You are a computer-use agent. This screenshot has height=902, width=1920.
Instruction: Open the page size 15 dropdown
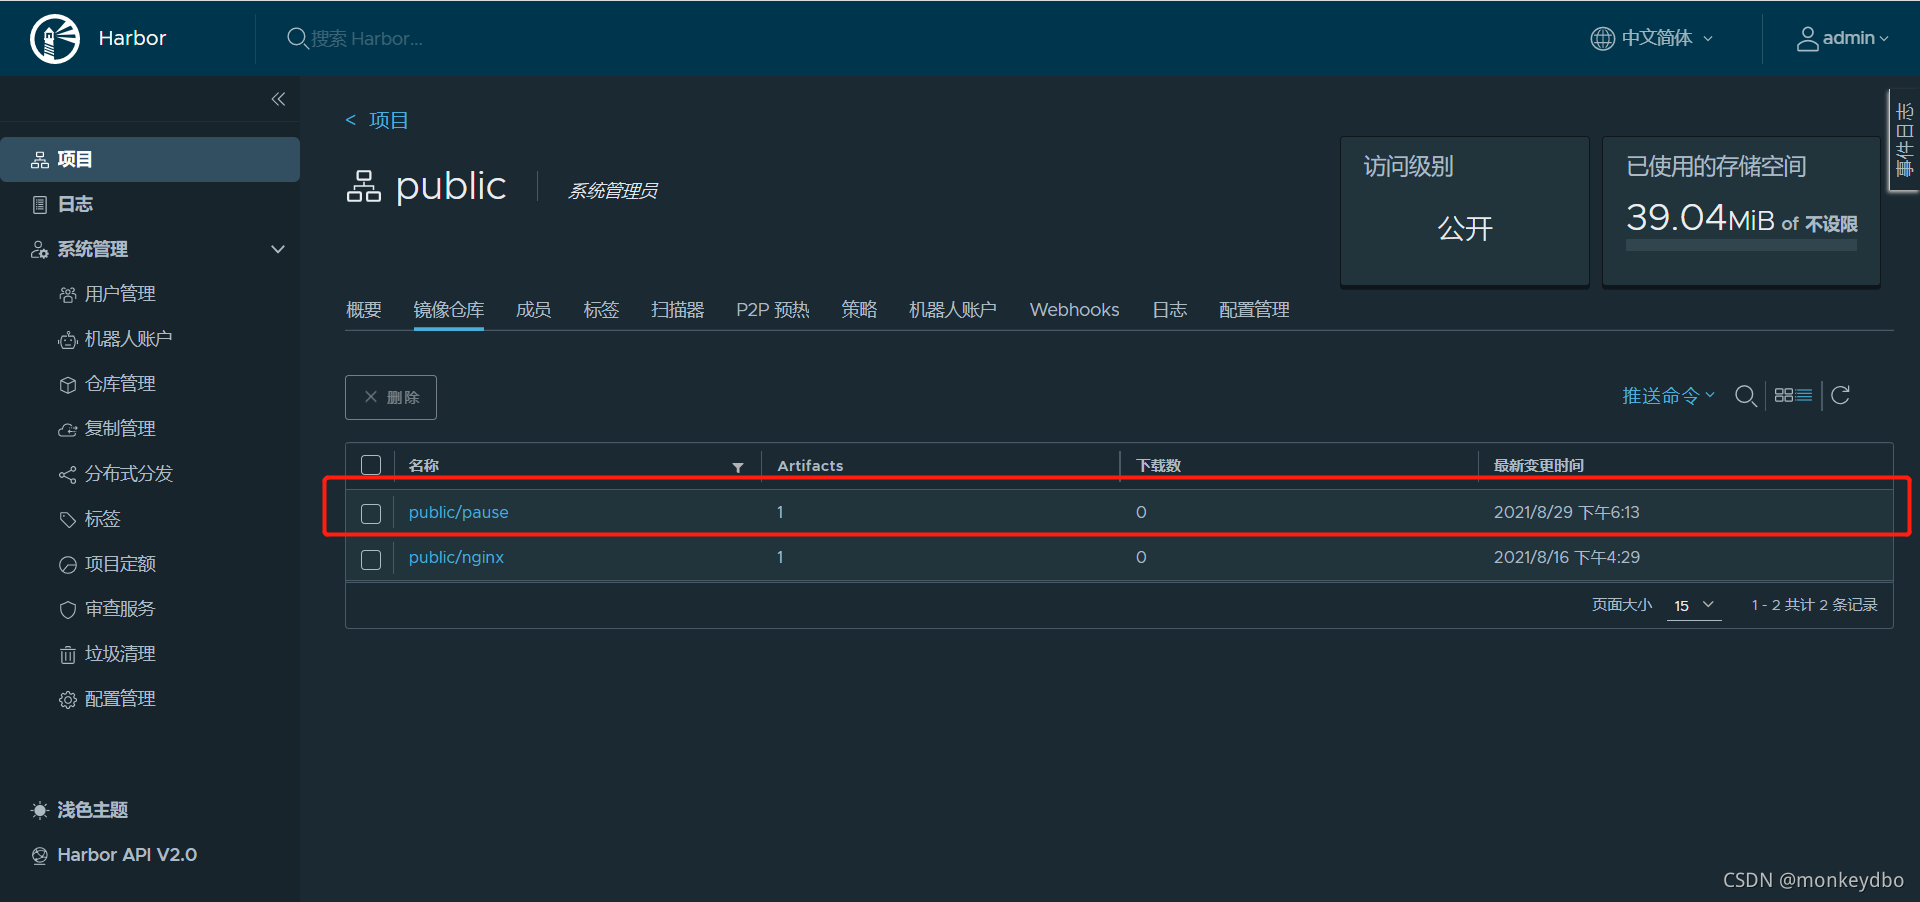pyautogui.click(x=1694, y=605)
